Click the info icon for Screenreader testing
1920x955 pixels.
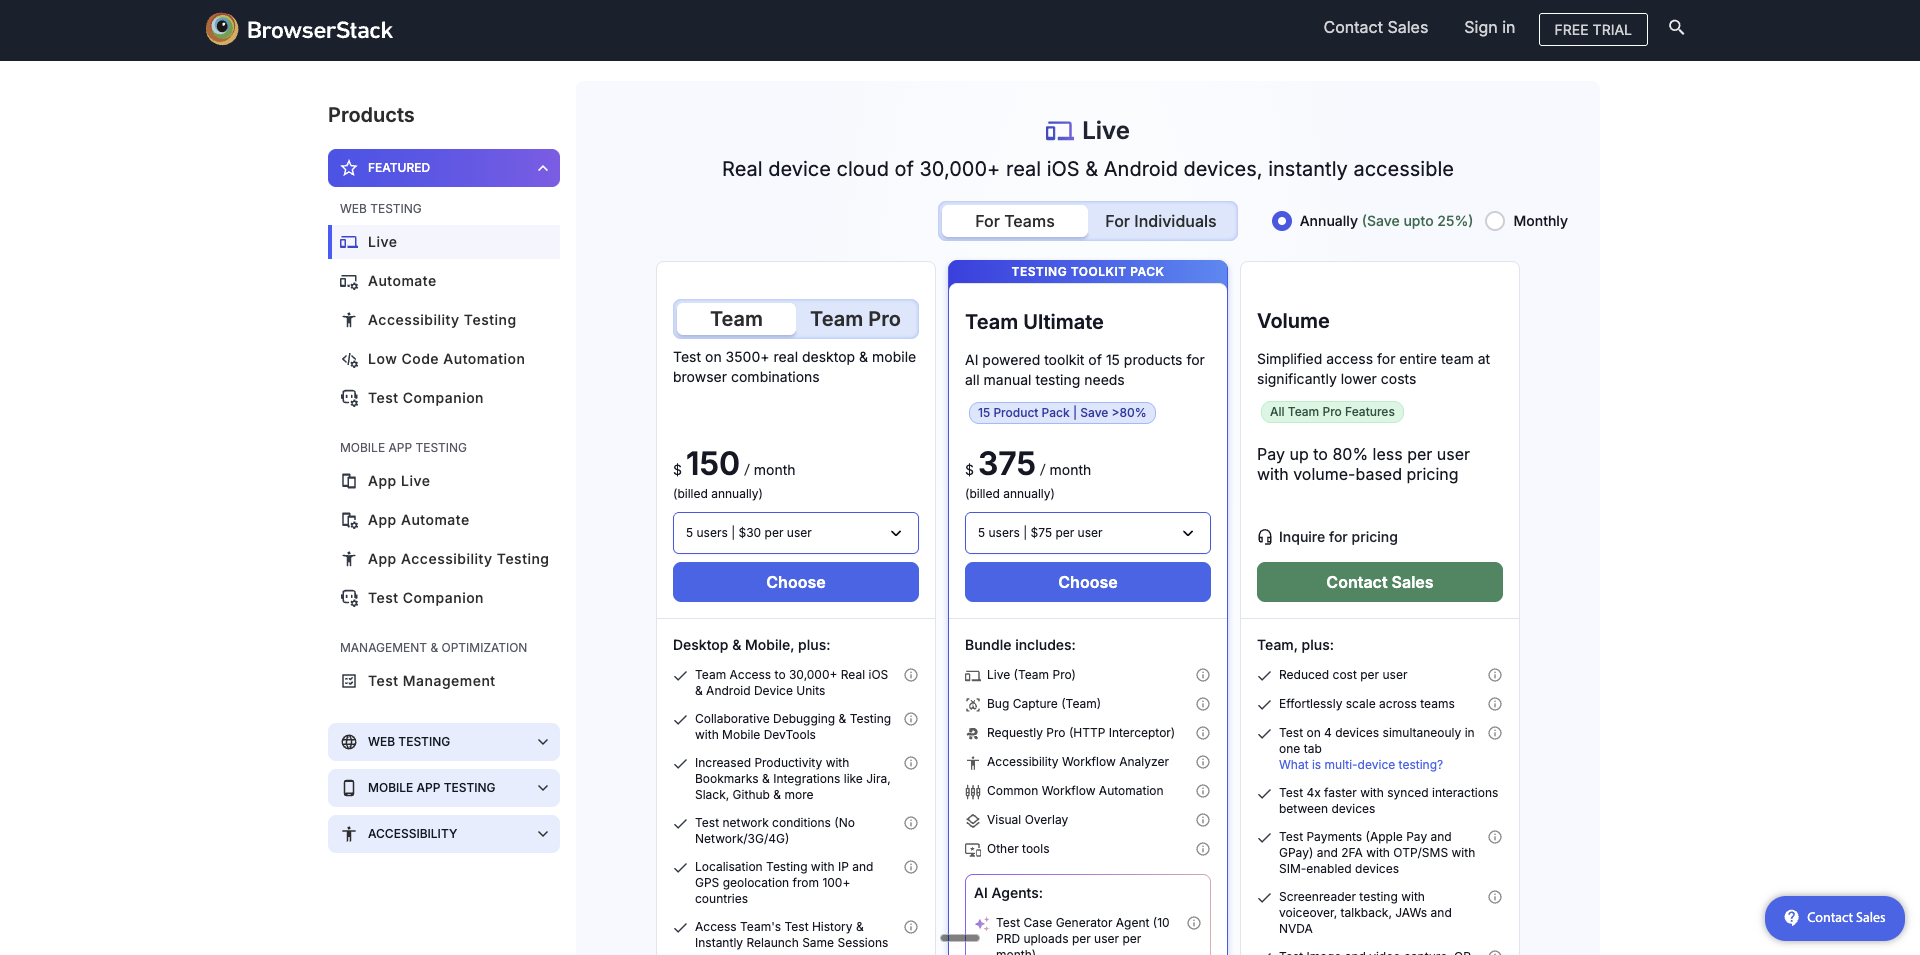tap(1495, 897)
